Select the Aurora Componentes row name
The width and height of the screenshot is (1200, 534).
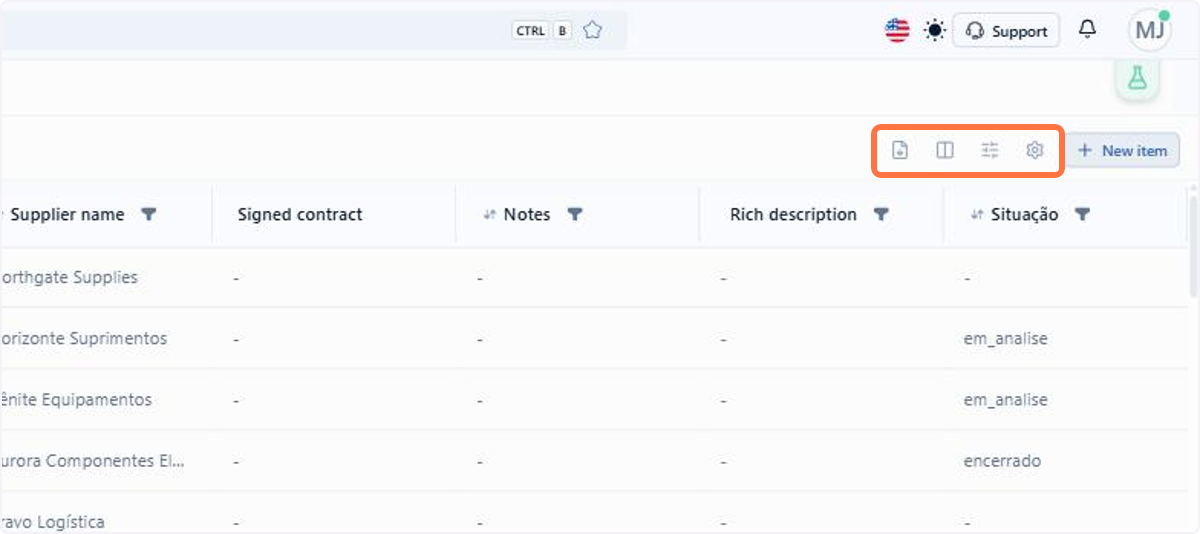click(93, 461)
